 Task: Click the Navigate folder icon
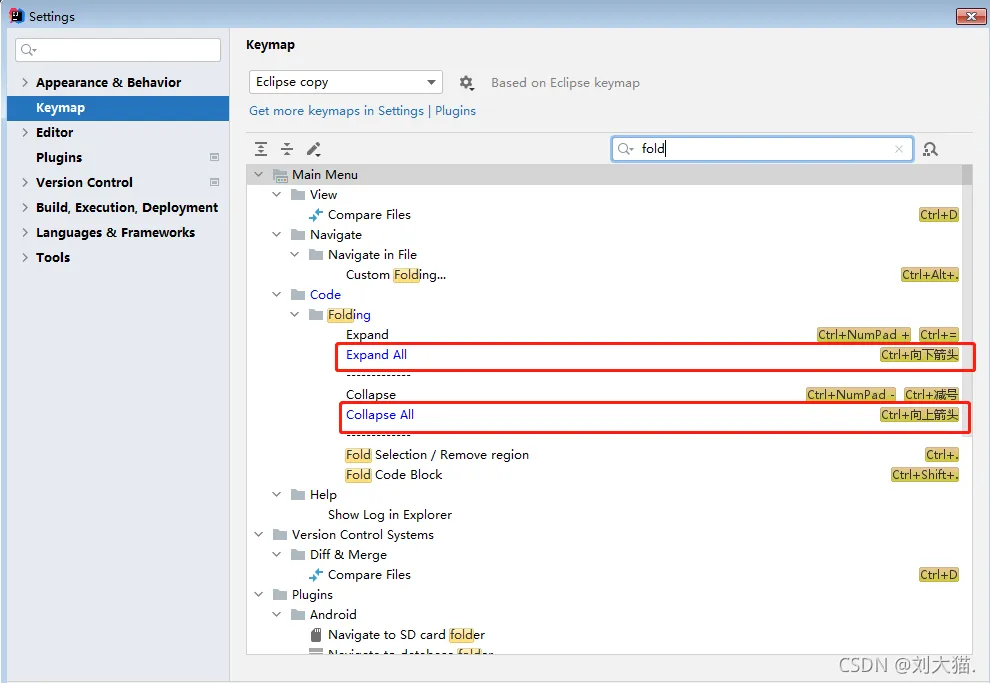(x=298, y=235)
